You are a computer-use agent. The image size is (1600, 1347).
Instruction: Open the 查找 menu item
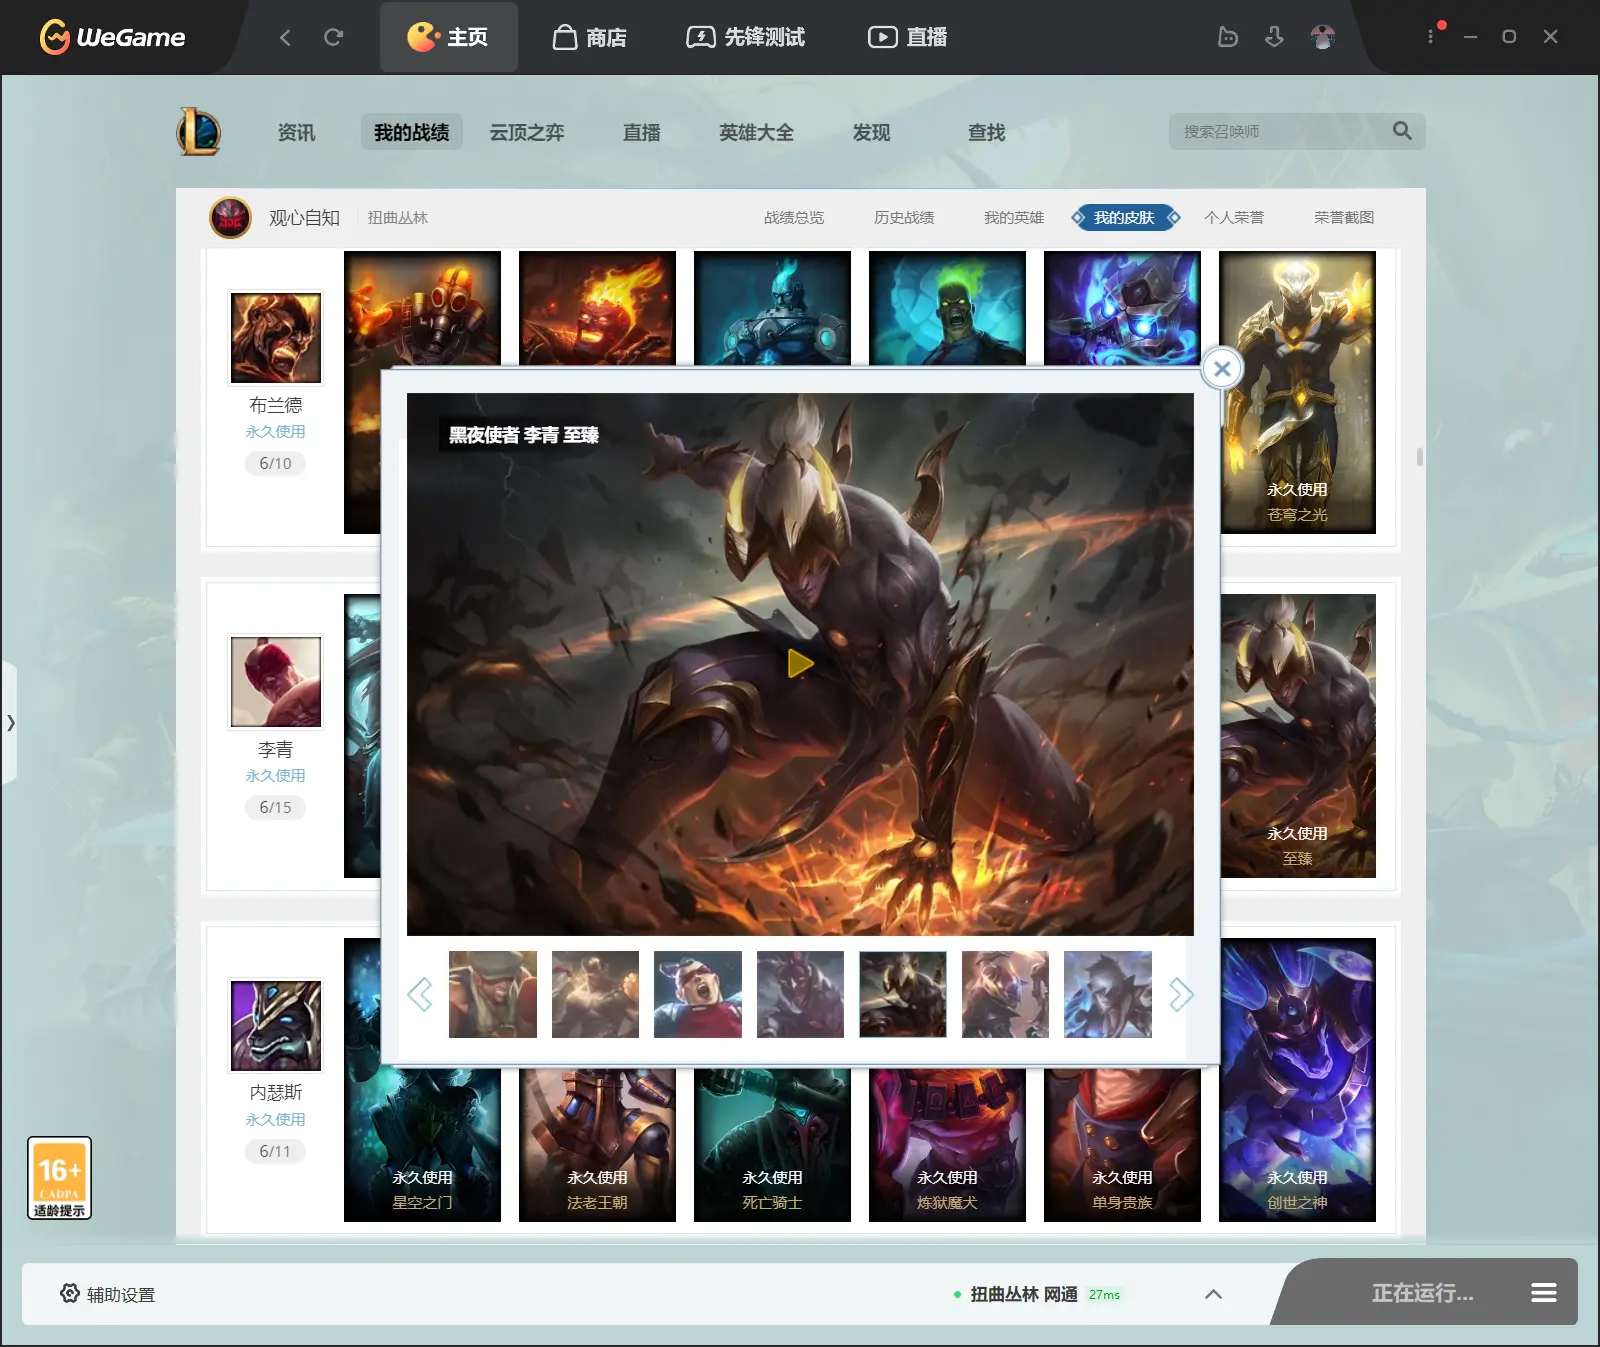click(986, 132)
